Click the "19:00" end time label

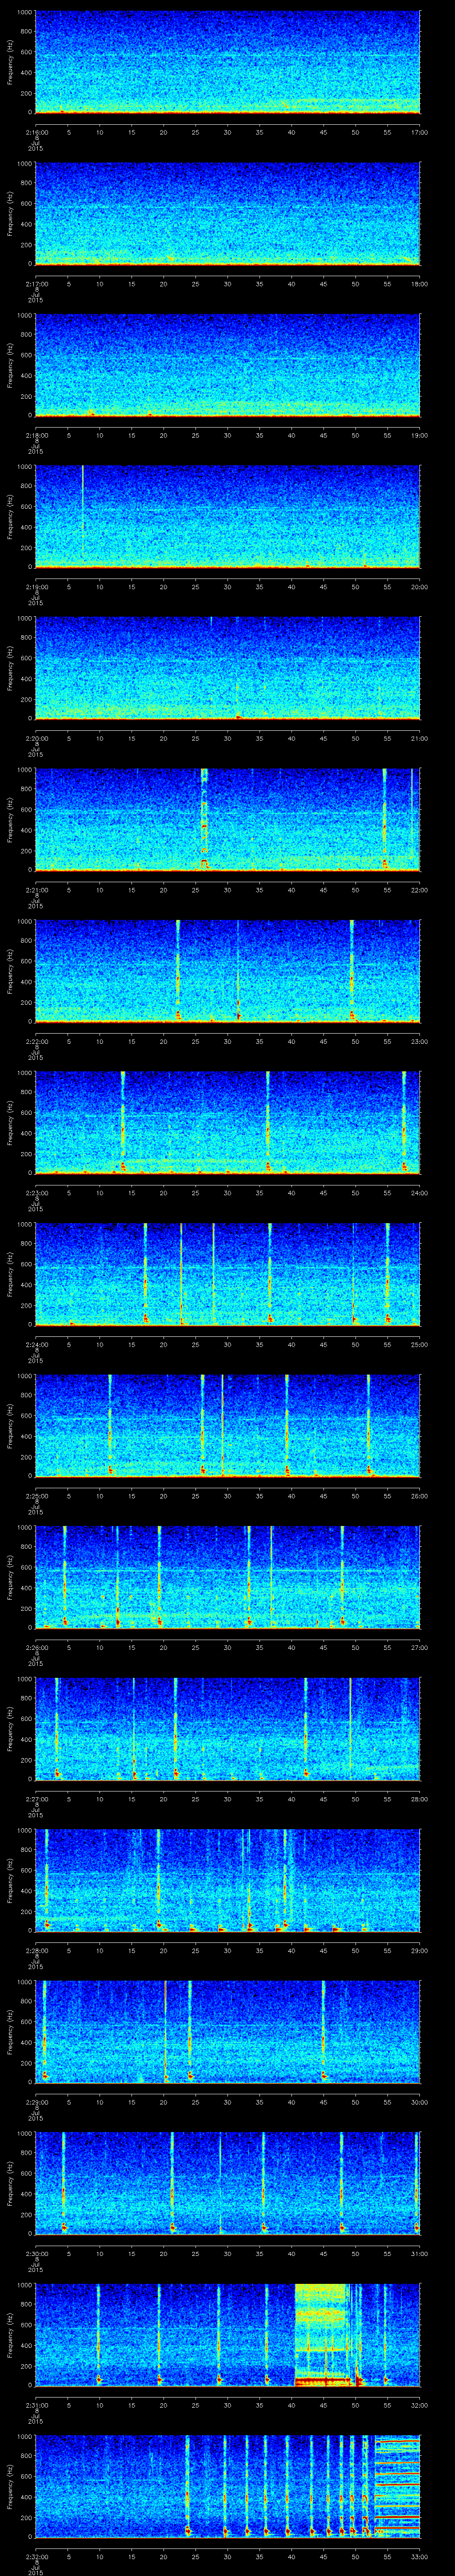pos(419,434)
